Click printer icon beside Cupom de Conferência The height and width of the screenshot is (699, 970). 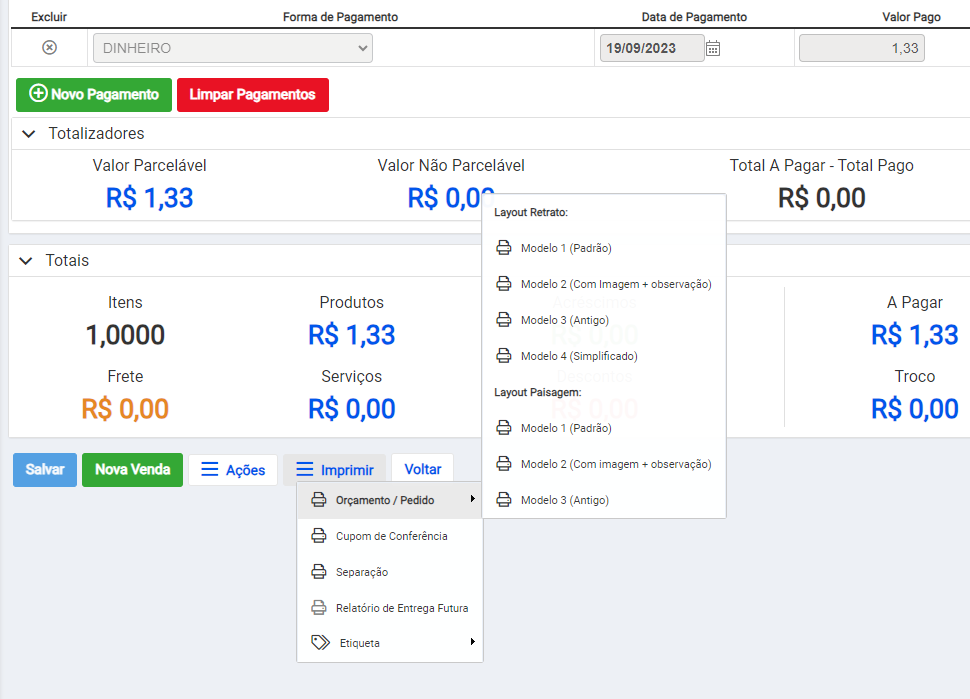tap(319, 536)
